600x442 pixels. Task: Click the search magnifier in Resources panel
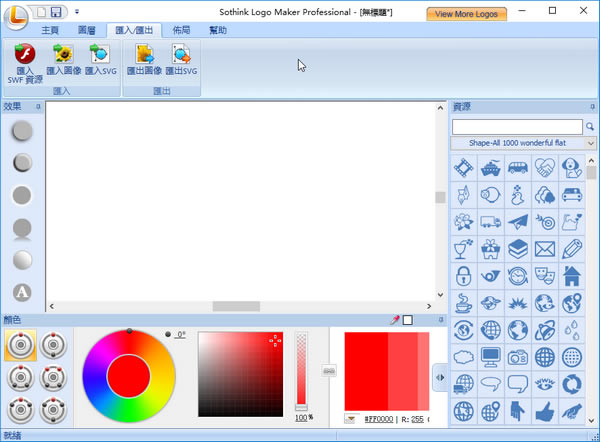(x=590, y=127)
